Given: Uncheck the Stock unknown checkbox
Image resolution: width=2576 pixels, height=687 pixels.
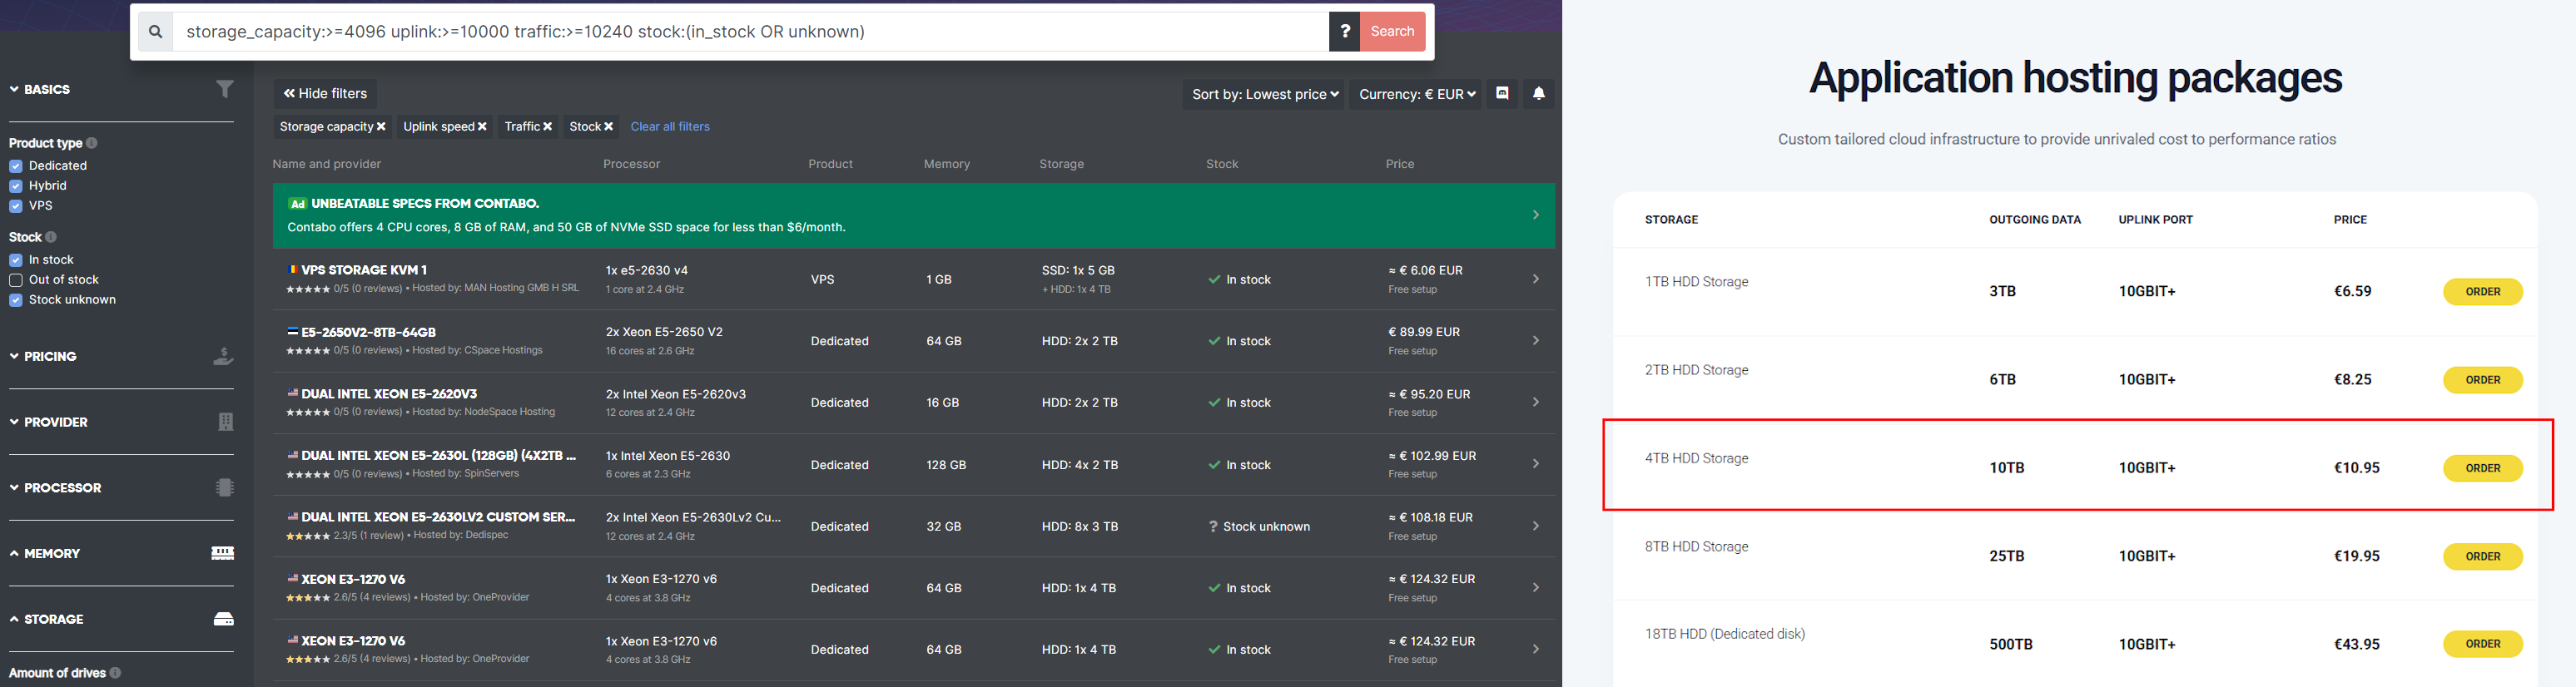Looking at the screenshot, I should point(16,300).
